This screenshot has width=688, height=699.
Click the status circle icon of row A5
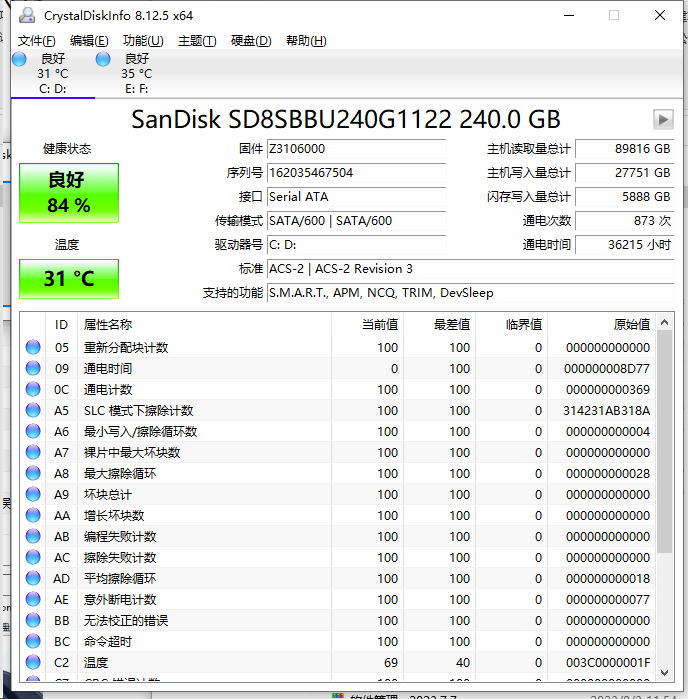(33, 410)
